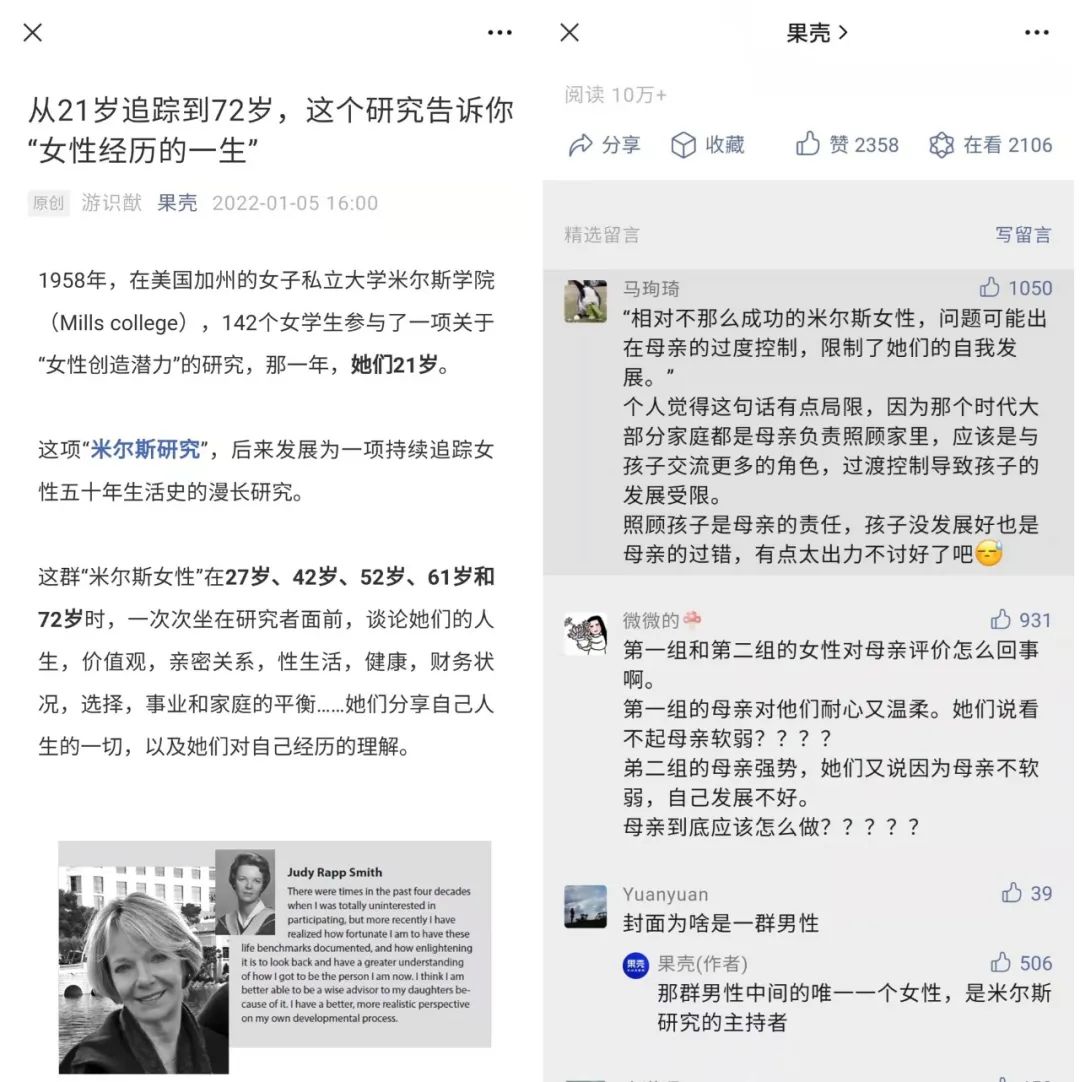Tap the 收藏 cube icon to save the article
The height and width of the screenshot is (1082, 1080).
click(x=683, y=145)
